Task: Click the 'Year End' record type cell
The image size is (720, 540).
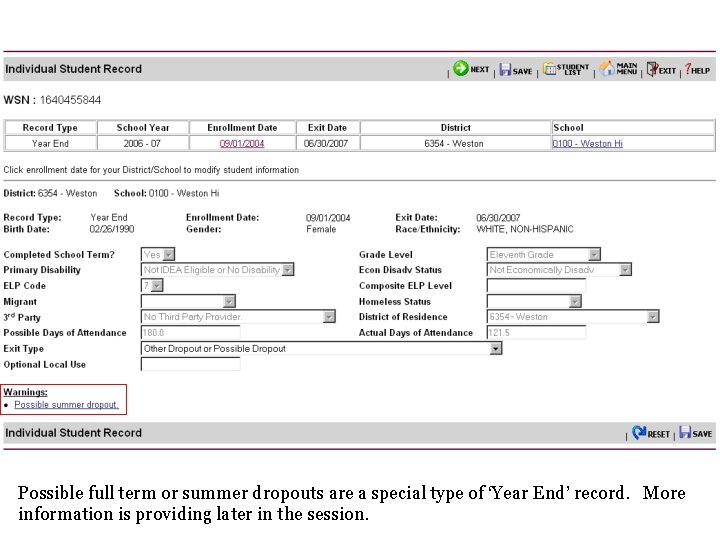Action: [51, 143]
